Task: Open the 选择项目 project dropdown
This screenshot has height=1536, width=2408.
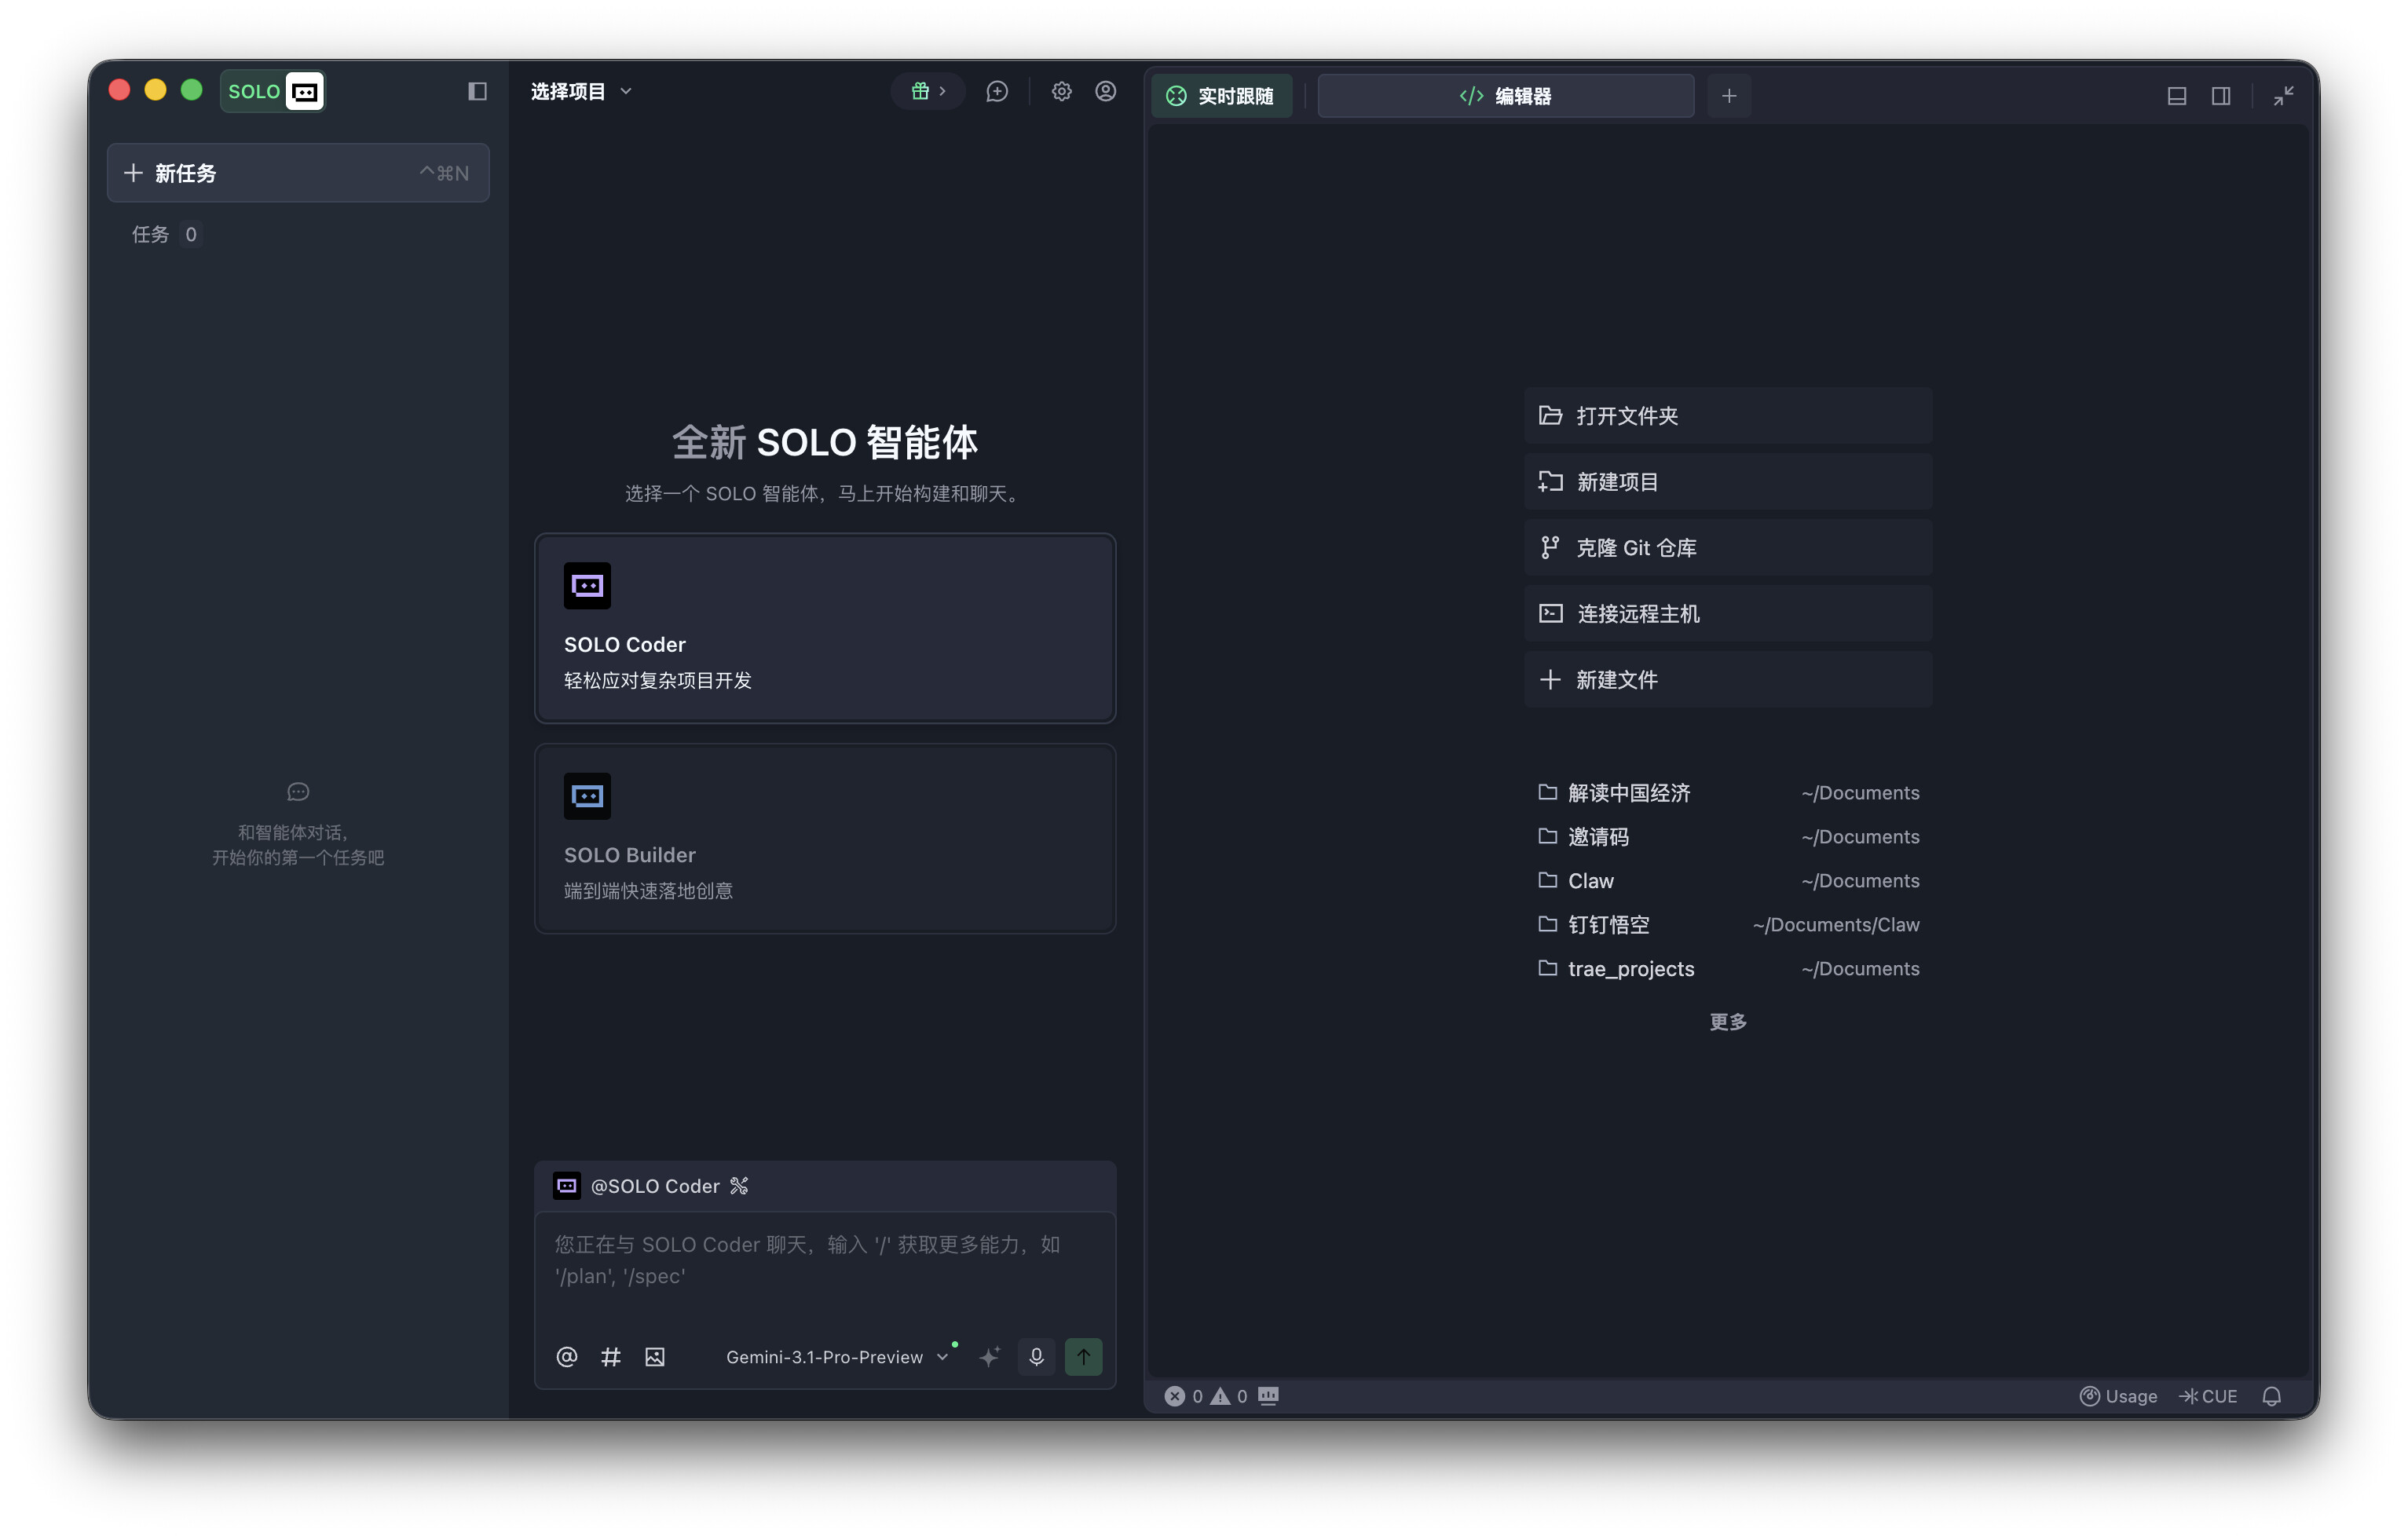Action: pos(581,92)
